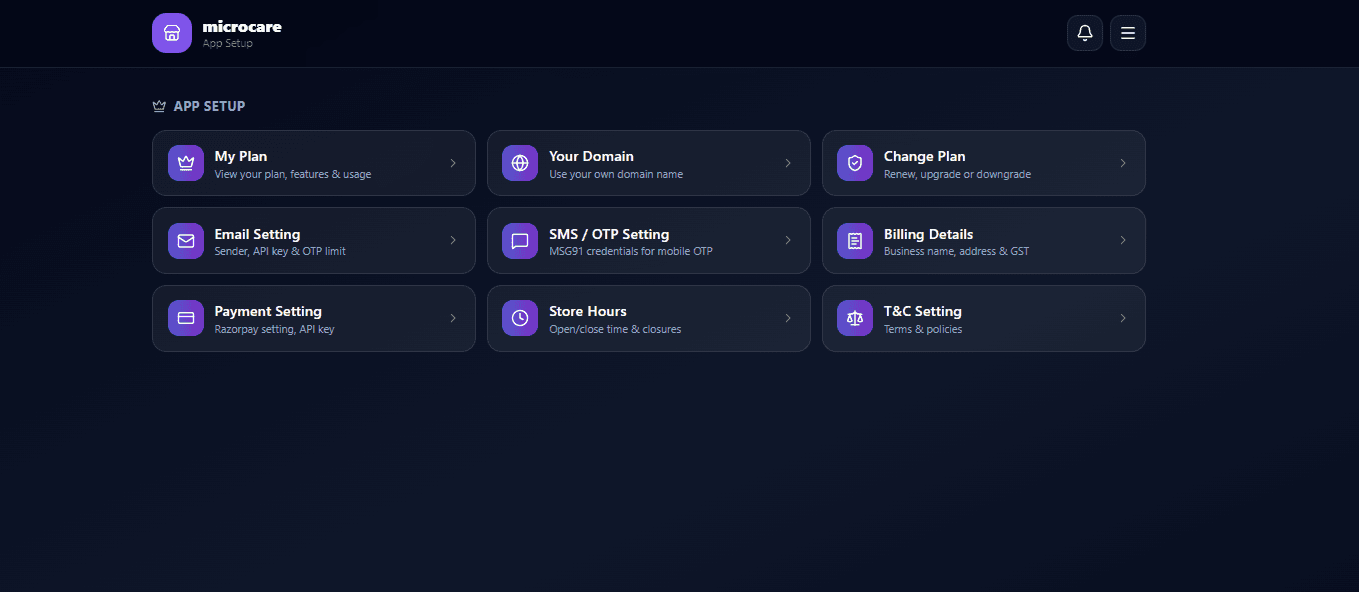This screenshot has width=1359, height=592.
Task: Click the clock icon on Store Hours
Action: click(x=520, y=318)
